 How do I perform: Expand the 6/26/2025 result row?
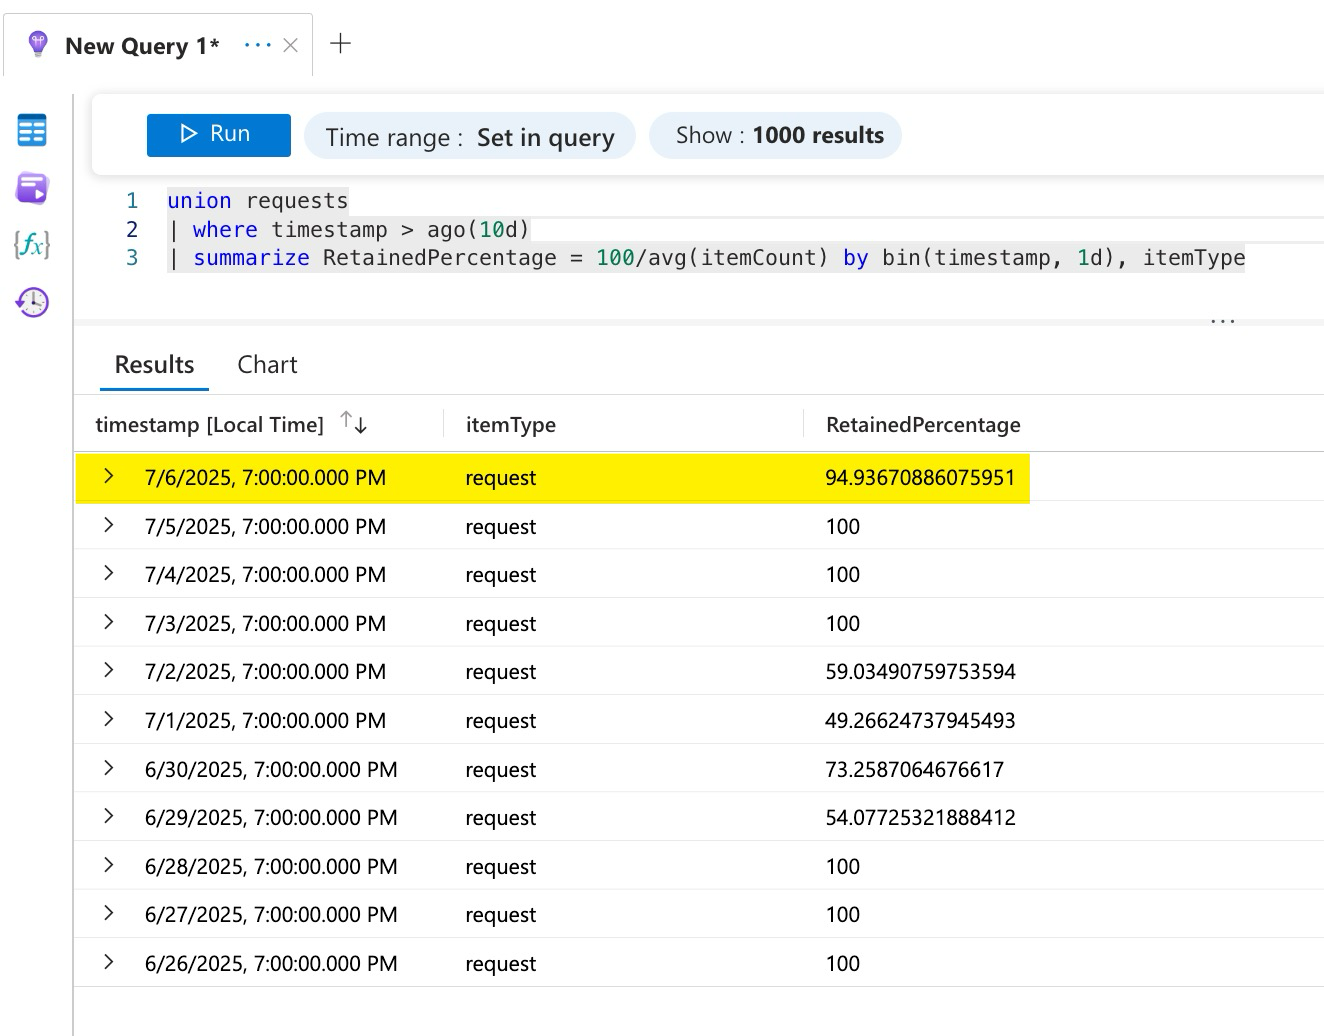[x=109, y=962]
